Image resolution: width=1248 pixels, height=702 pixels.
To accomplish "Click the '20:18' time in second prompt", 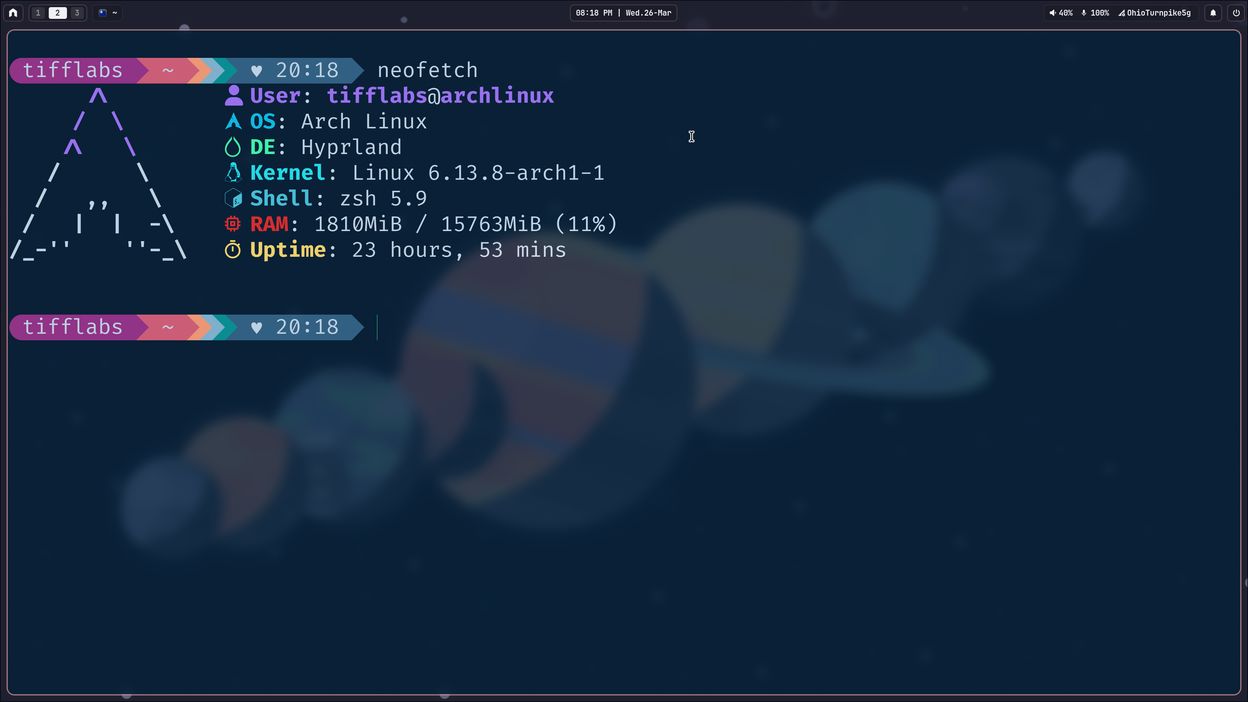I will 307,327.
